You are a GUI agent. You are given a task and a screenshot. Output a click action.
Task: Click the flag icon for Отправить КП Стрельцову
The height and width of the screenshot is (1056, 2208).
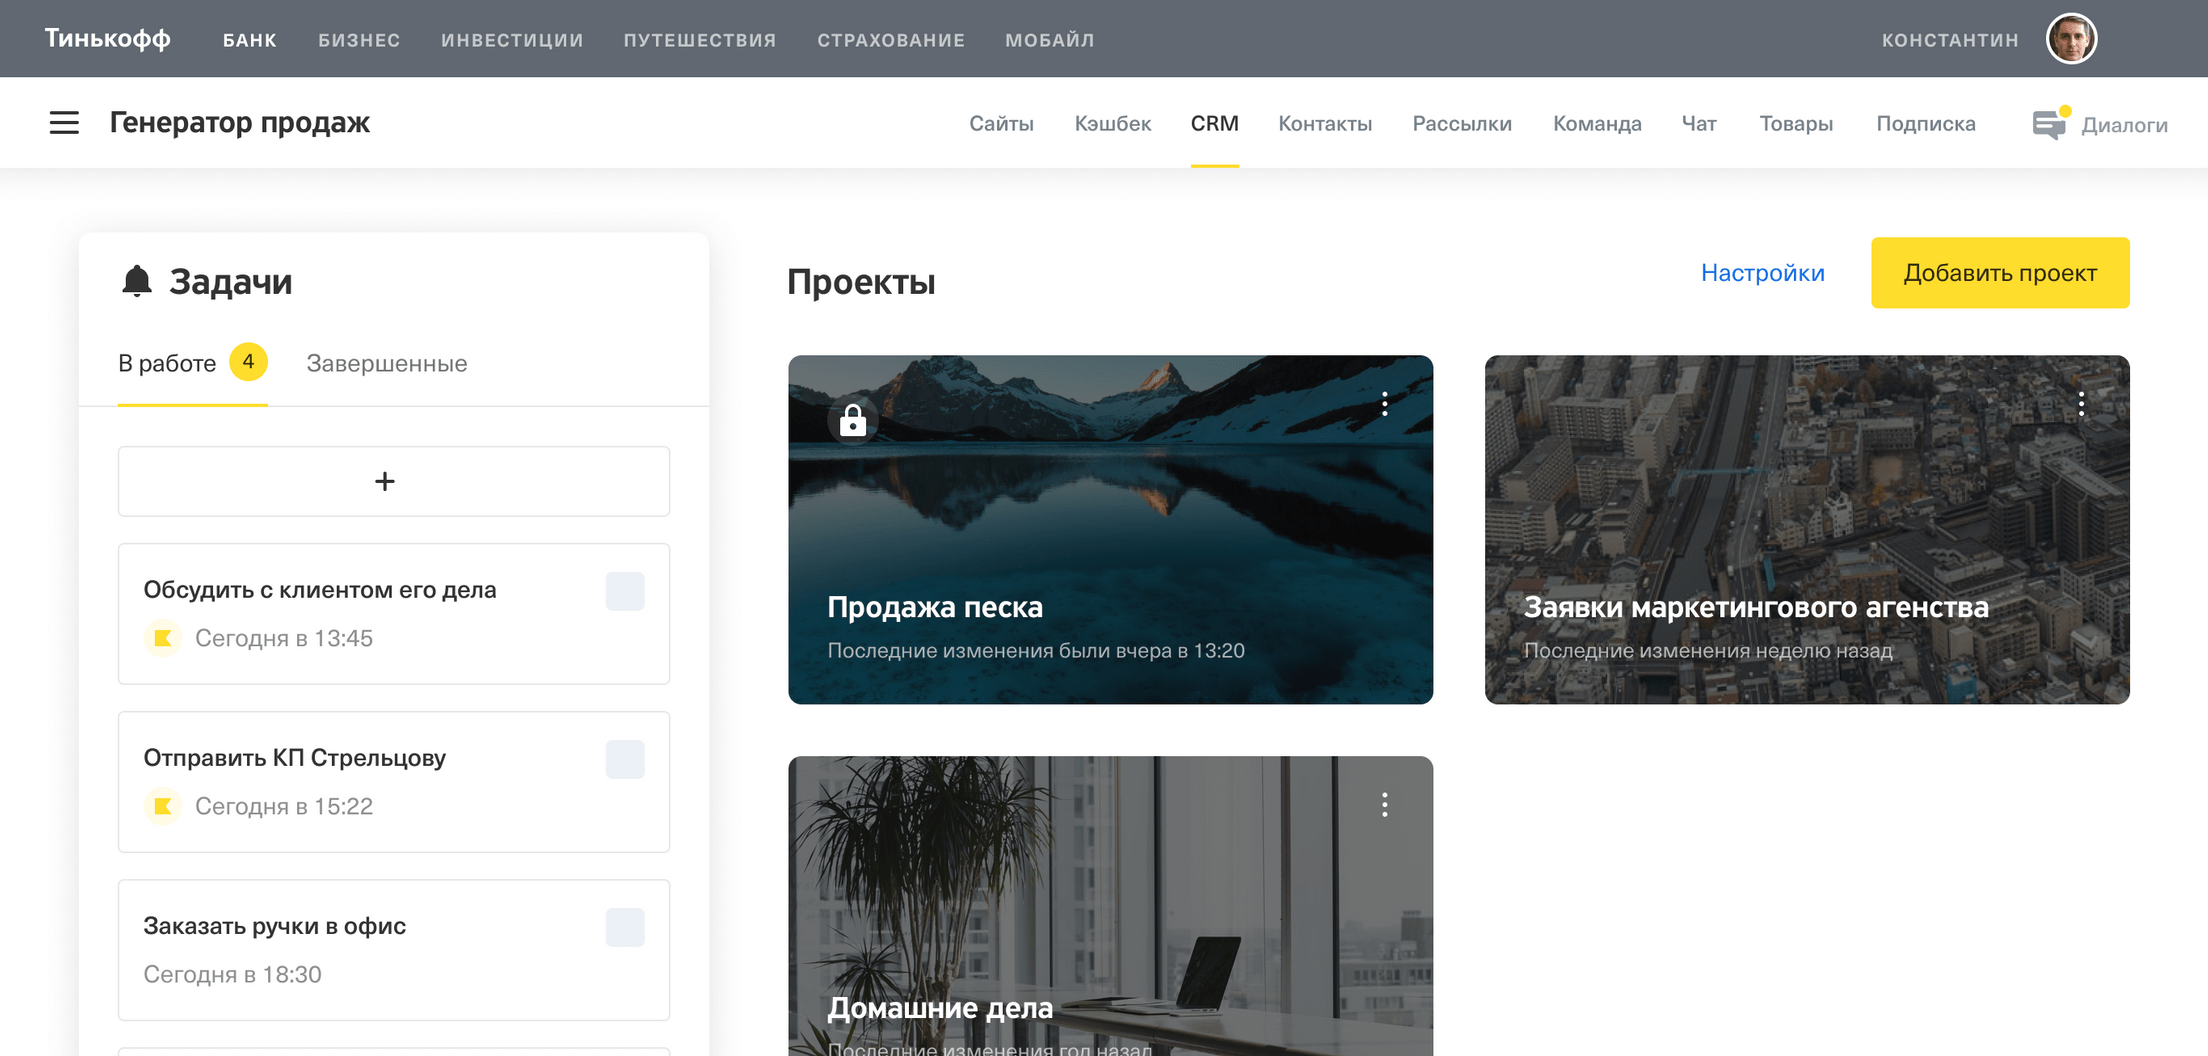tap(163, 806)
